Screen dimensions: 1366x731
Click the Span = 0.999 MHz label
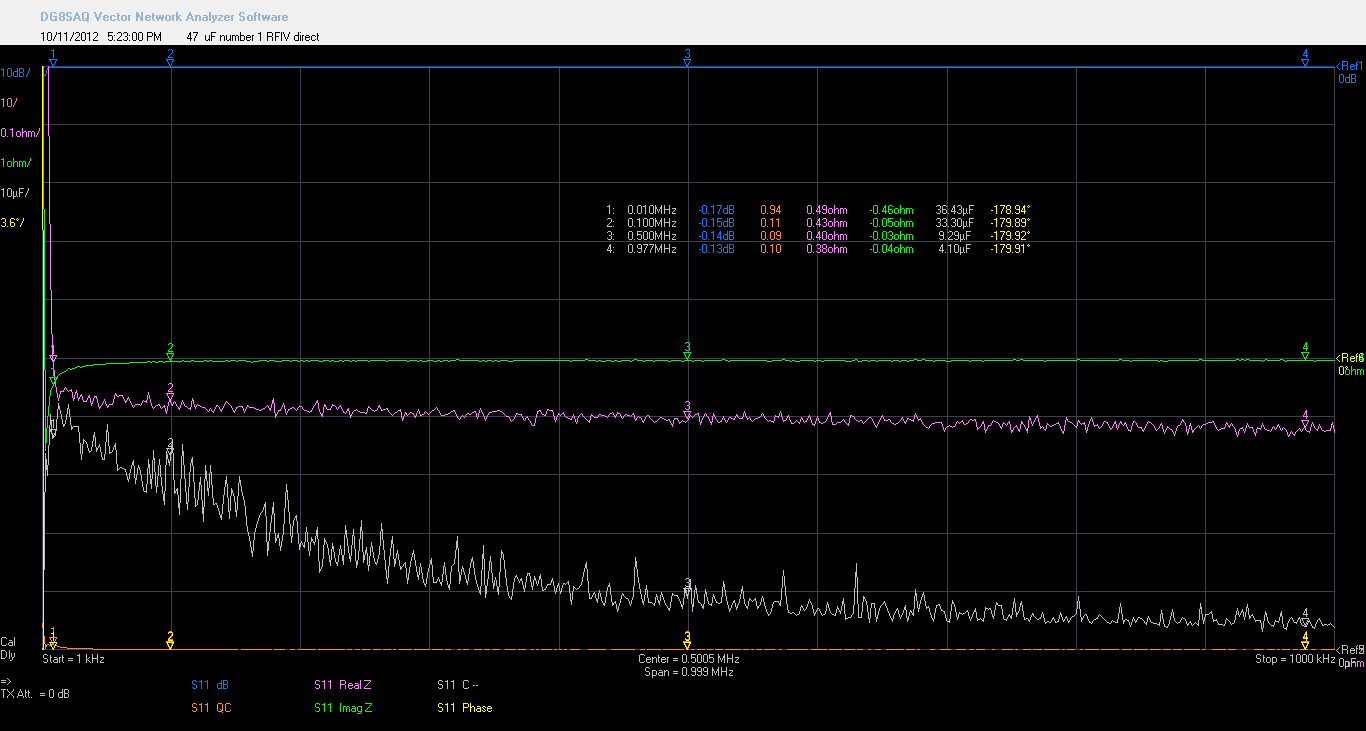tap(689, 672)
